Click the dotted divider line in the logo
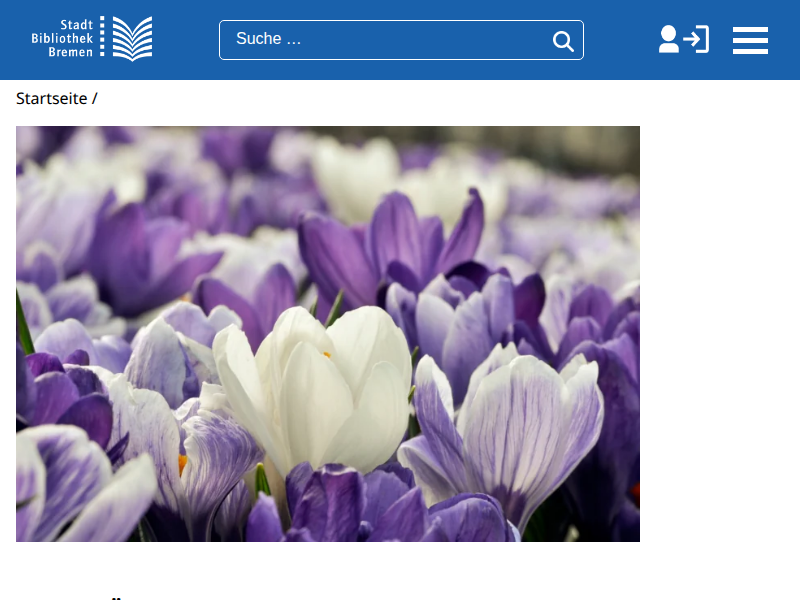Image resolution: width=800 pixels, height=600 pixels. (102, 39)
